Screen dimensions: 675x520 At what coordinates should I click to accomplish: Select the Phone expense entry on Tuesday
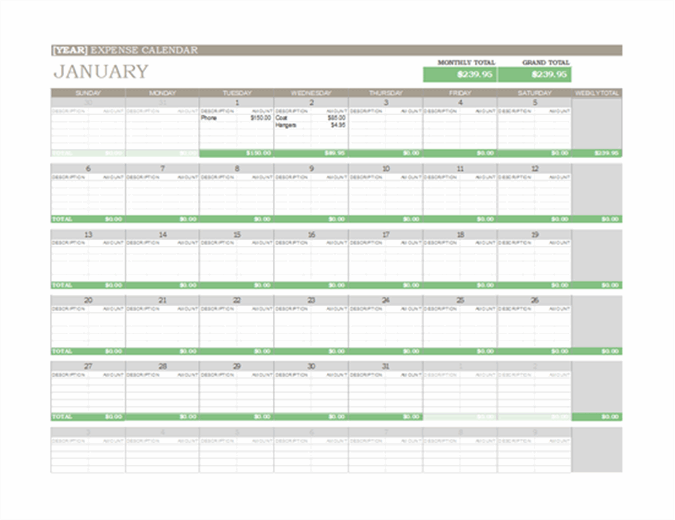(209, 118)
